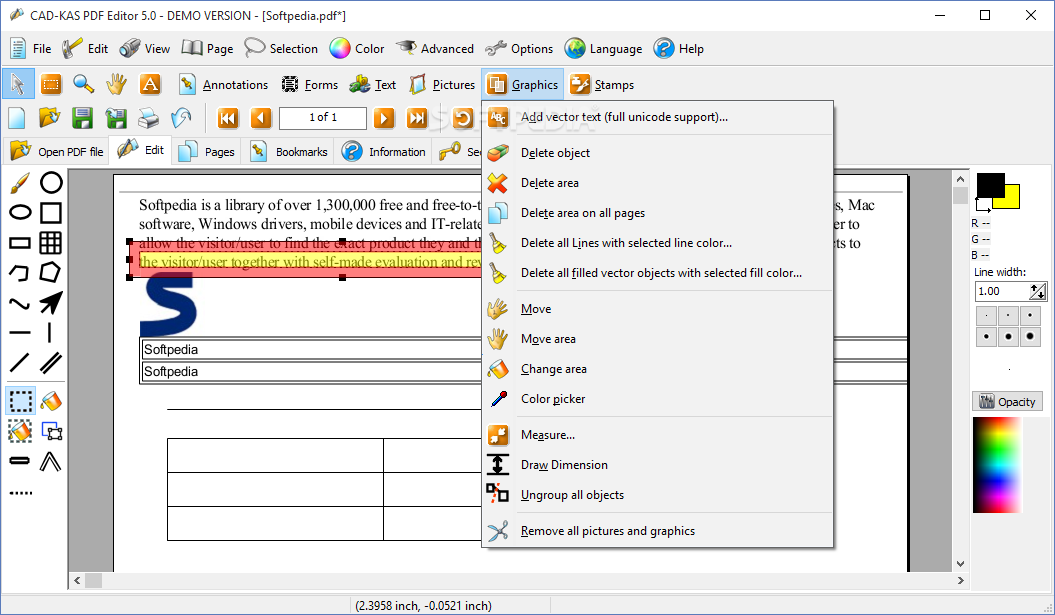Select the dotted line tool
Image resolution: width=1055 pixels, height=615 pixels.
pos(20,493)
